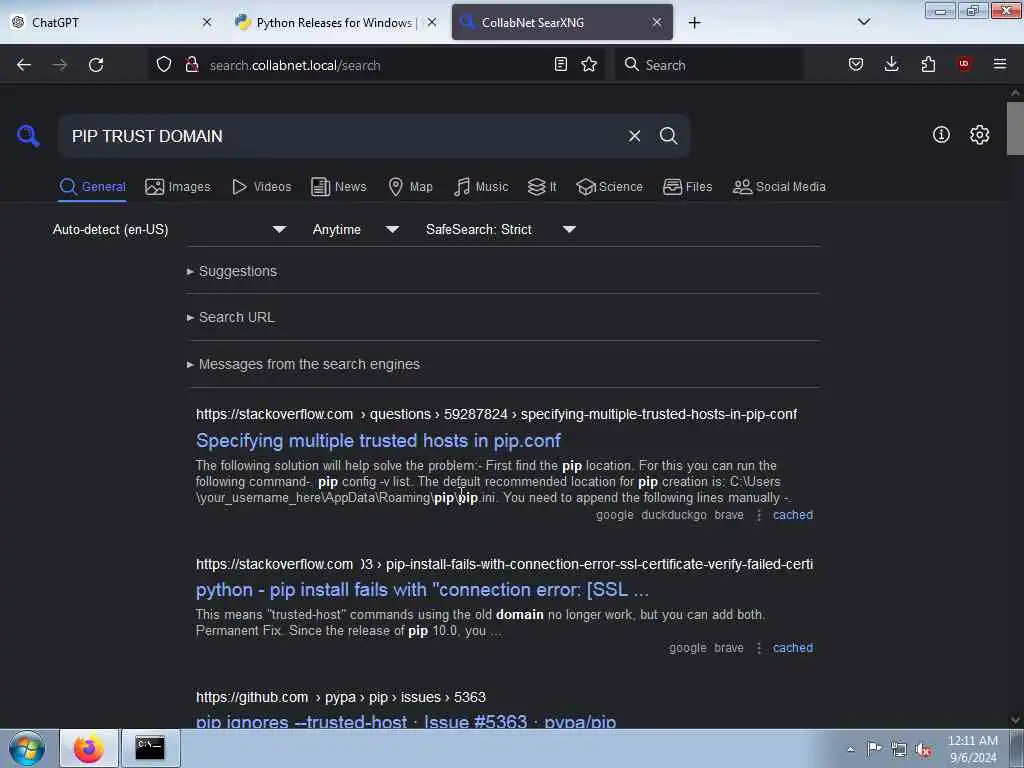The image size is (1024, 768).
Task: Click the network tray icon
Action: click(899, 749)
